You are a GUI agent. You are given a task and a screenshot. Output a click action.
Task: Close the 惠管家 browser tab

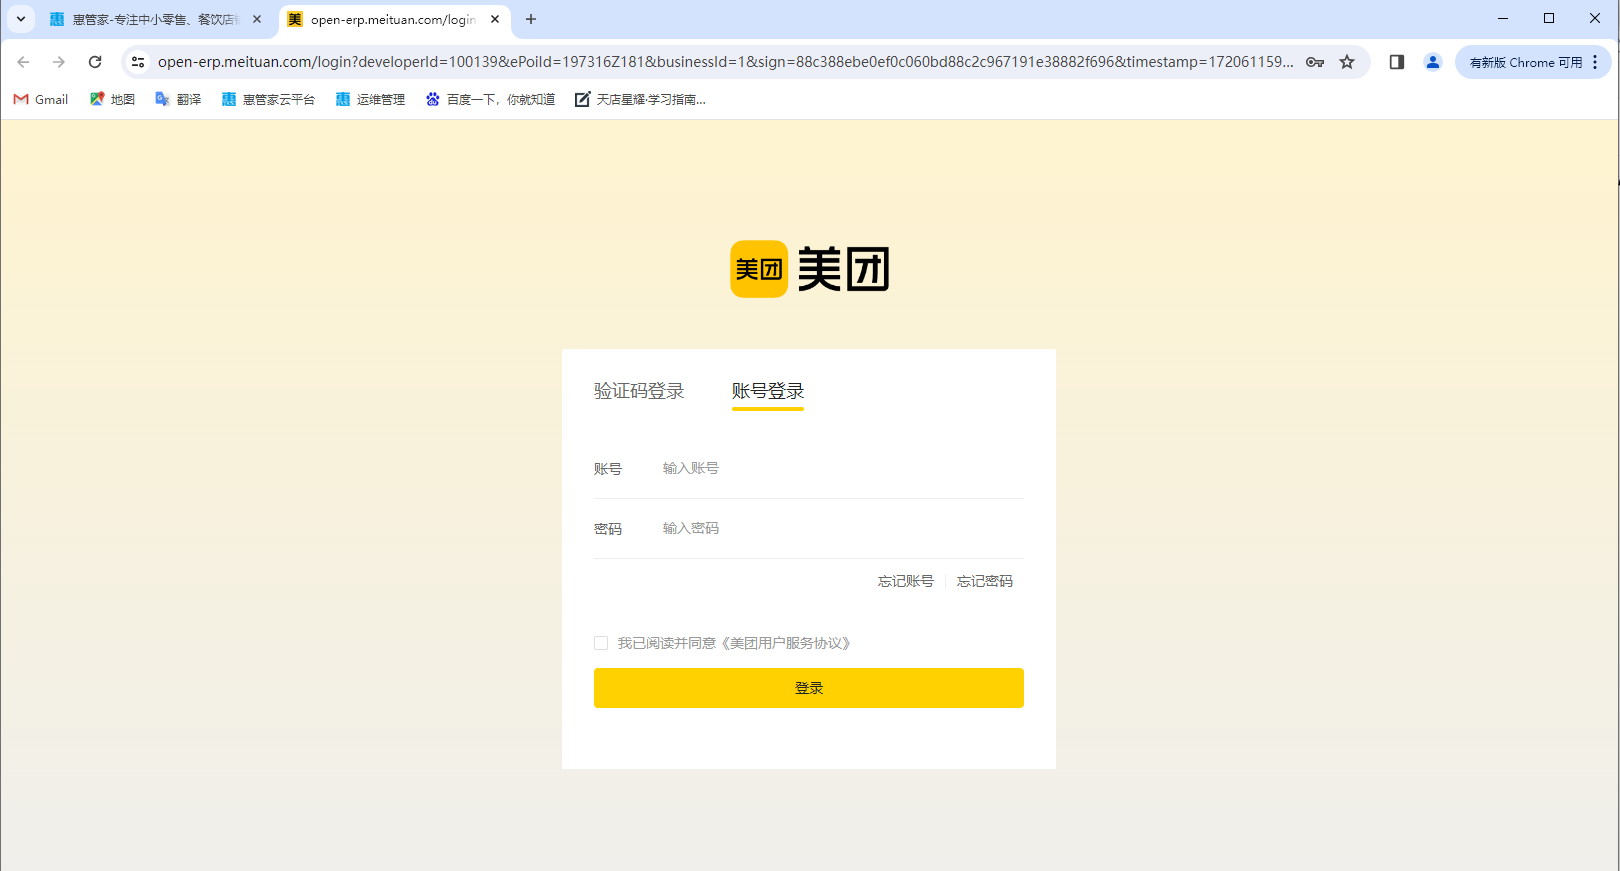tap(257, 19)
